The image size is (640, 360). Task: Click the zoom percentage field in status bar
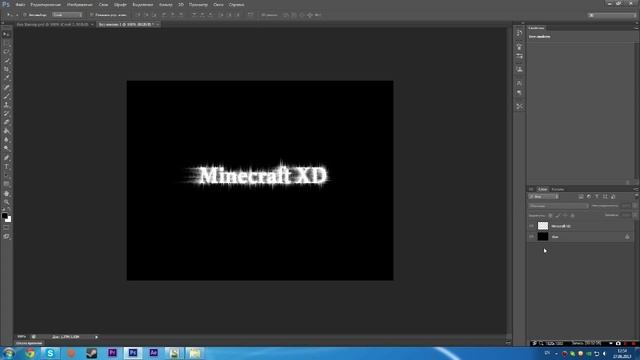coord(22,337)
